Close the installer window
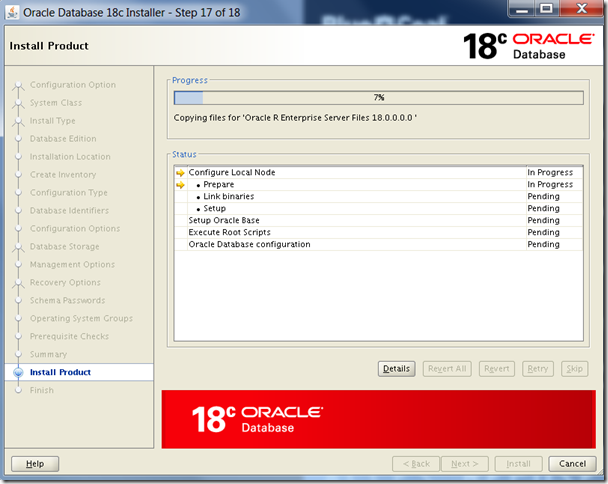Viewport: 608px width, 484px height. click(582, 9)
